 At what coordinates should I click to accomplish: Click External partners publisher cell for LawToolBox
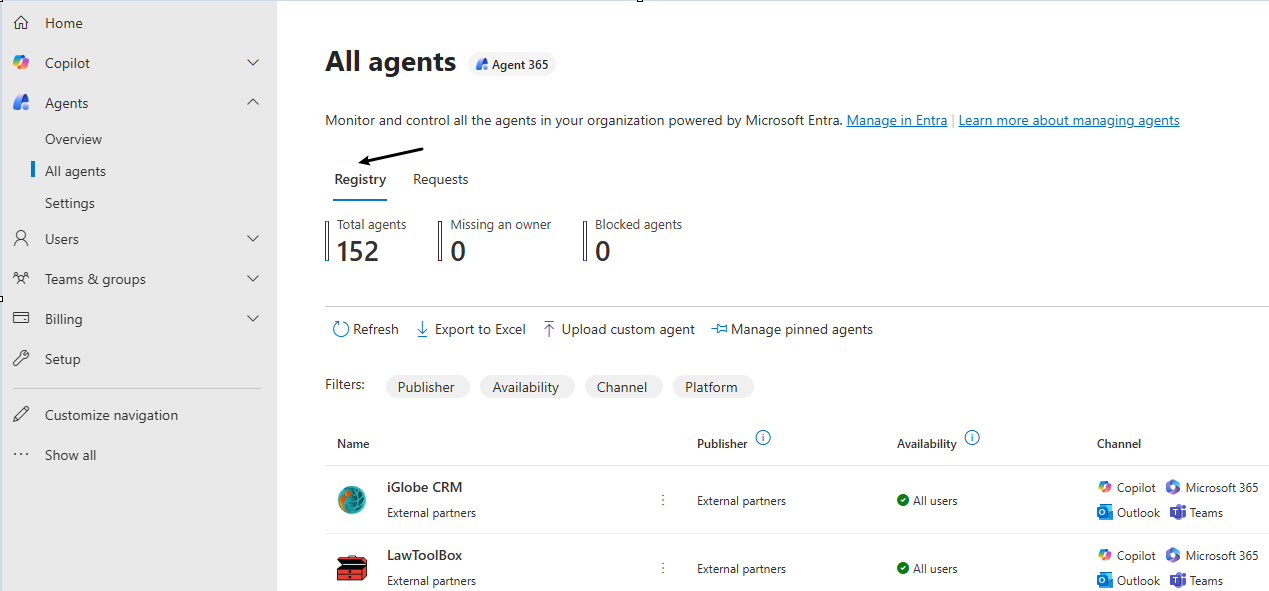point(741,569)
